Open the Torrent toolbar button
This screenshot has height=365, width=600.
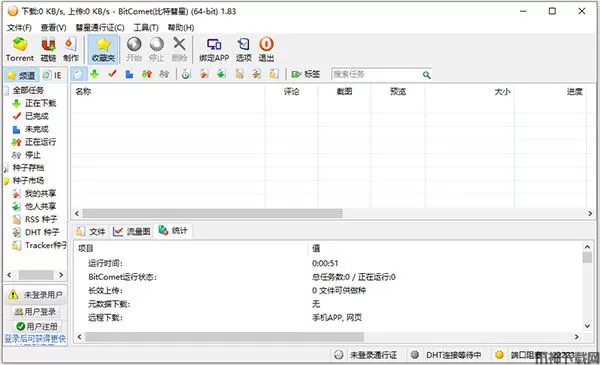click(x=20, y=49)
